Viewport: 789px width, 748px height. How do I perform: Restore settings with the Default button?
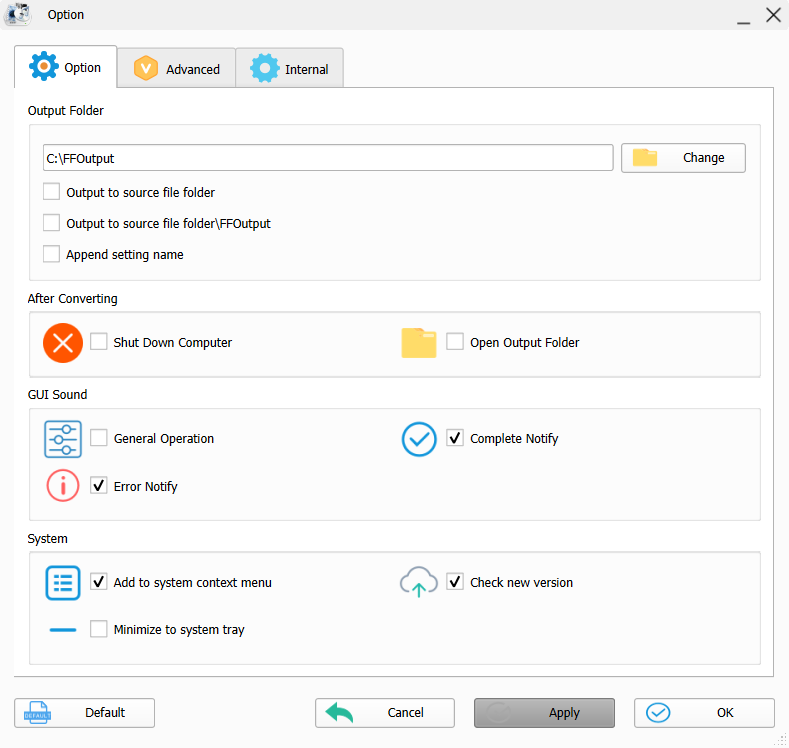85,713
